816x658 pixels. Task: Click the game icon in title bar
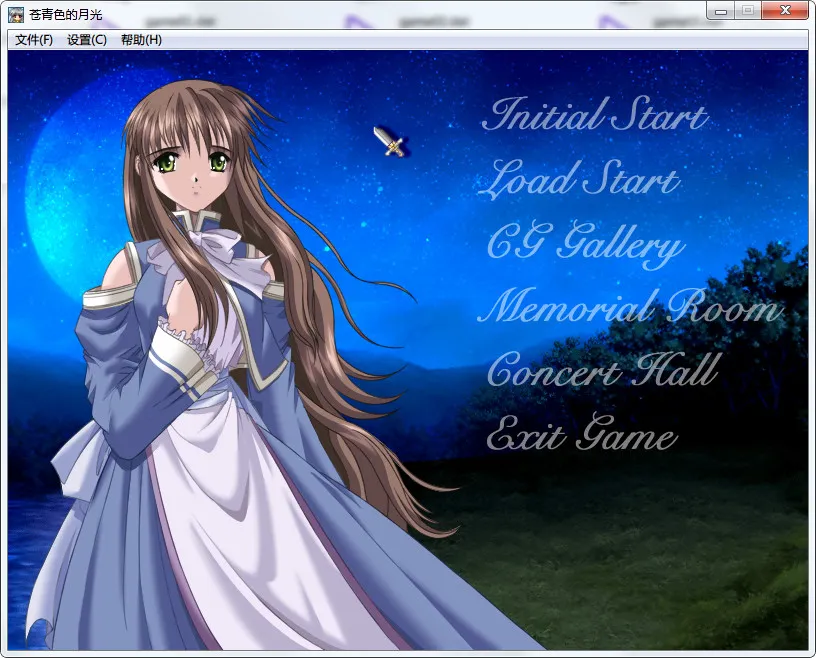[16, 14]
